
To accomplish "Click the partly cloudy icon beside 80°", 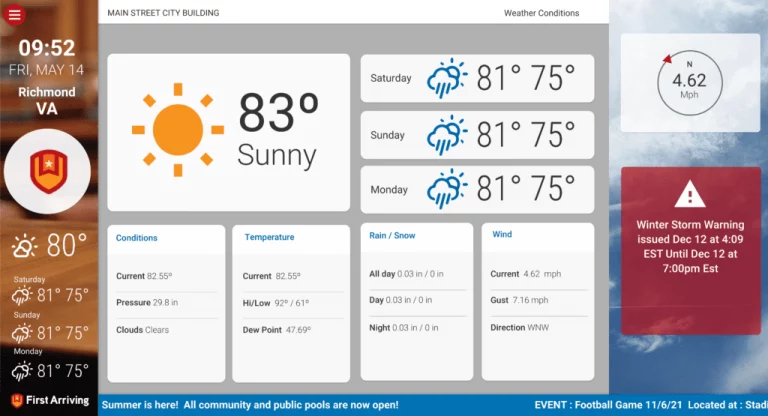I will tap(26, 246).
